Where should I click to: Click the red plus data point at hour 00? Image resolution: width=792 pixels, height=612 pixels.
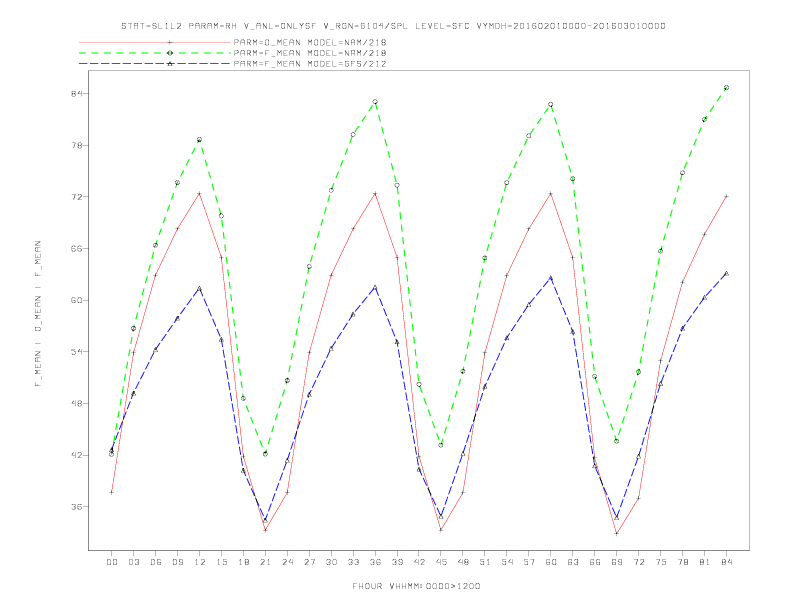pyautogui.click(x=112, y=492)
